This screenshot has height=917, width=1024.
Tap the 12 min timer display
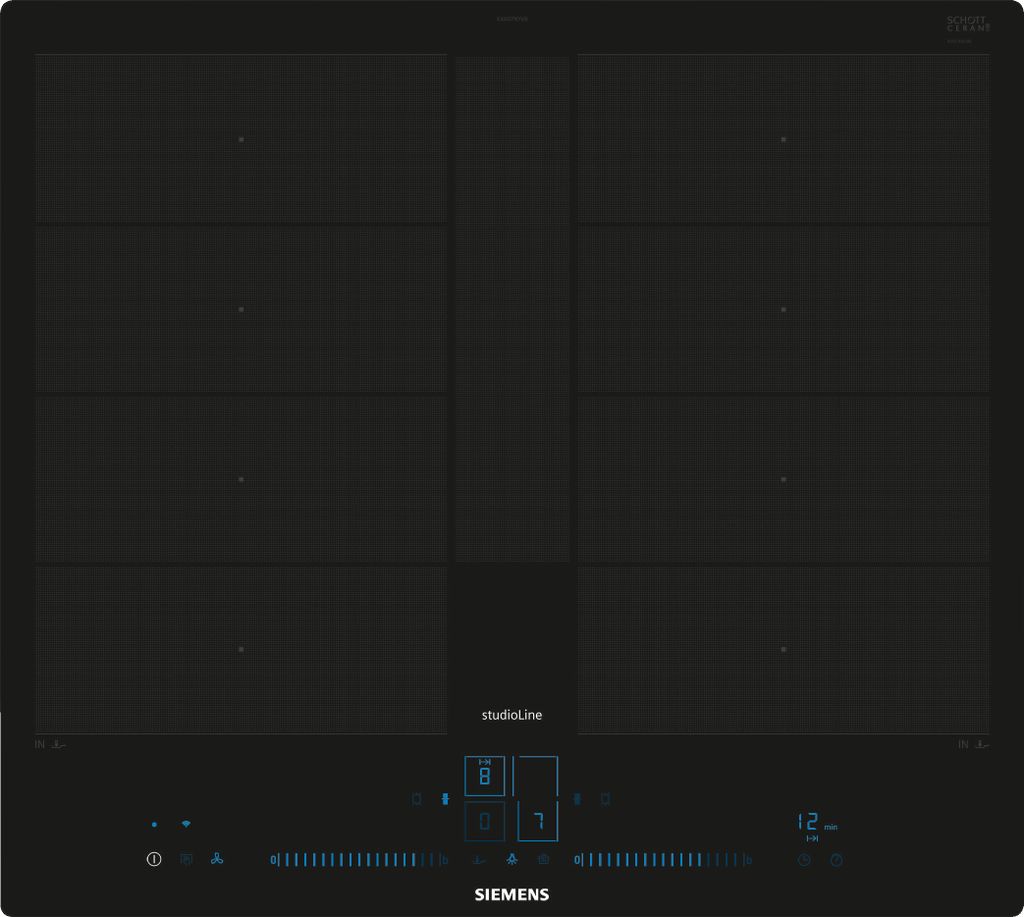coord(808,822)
